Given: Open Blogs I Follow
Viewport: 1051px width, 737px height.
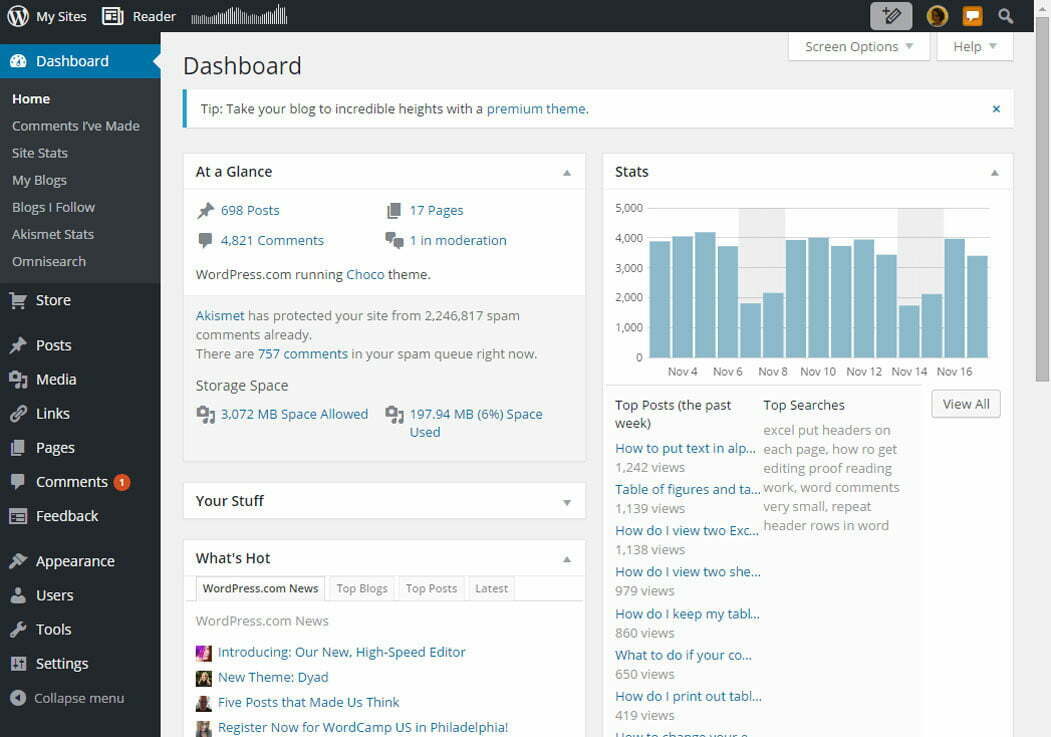Looking at the screenshot, I should (x=54, y=207).
